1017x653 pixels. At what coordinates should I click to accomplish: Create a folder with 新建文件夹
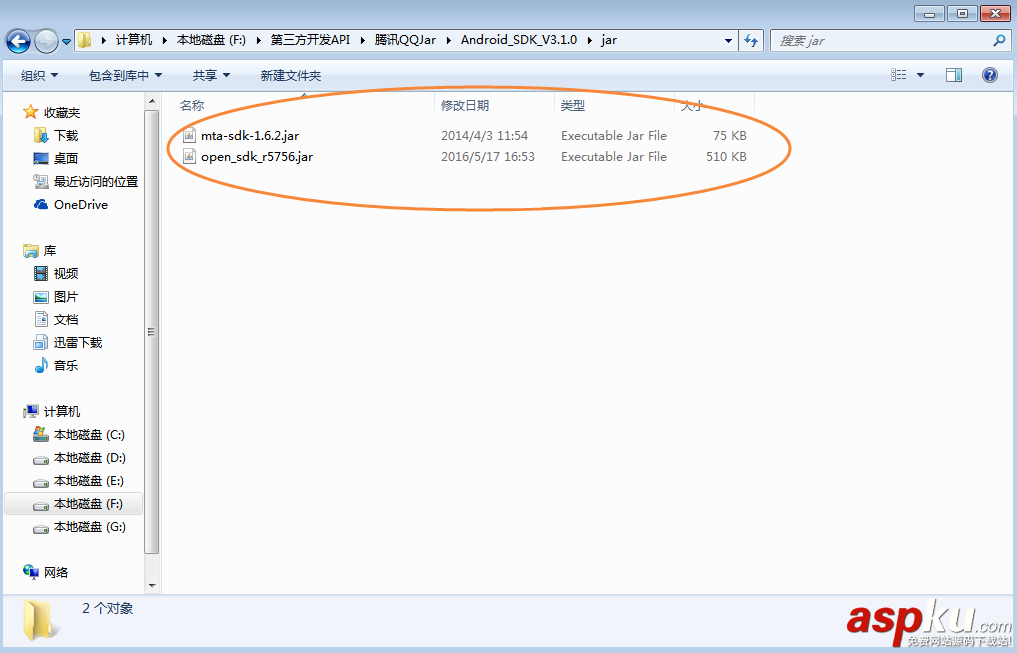click(291, 76)
